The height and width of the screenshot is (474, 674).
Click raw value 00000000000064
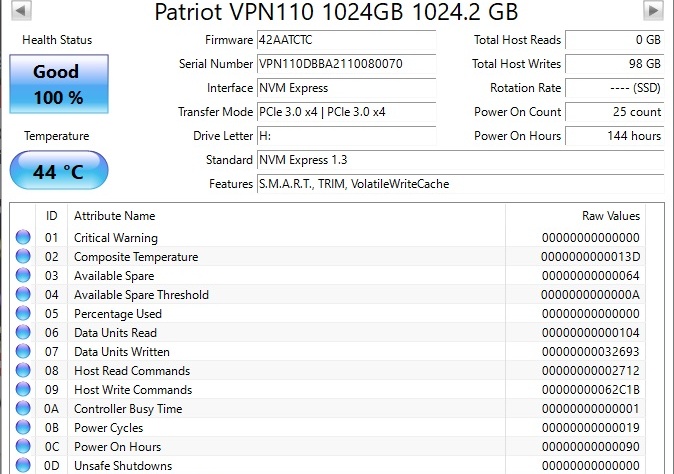click(x=590, y=275)
